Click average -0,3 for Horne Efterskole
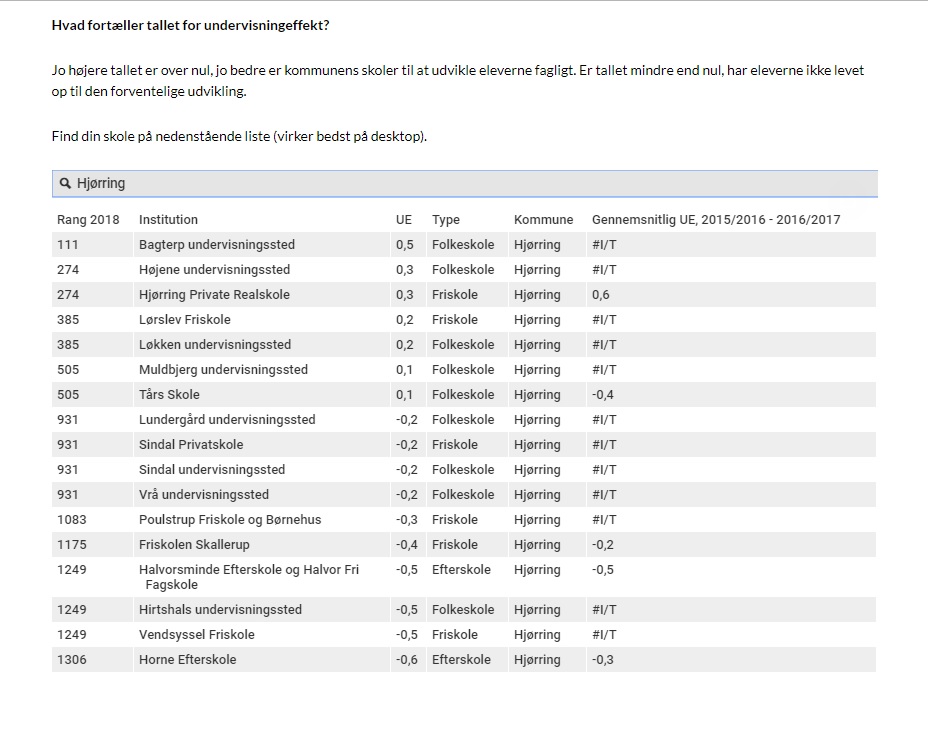928x736 pixels. click(602, 660)
